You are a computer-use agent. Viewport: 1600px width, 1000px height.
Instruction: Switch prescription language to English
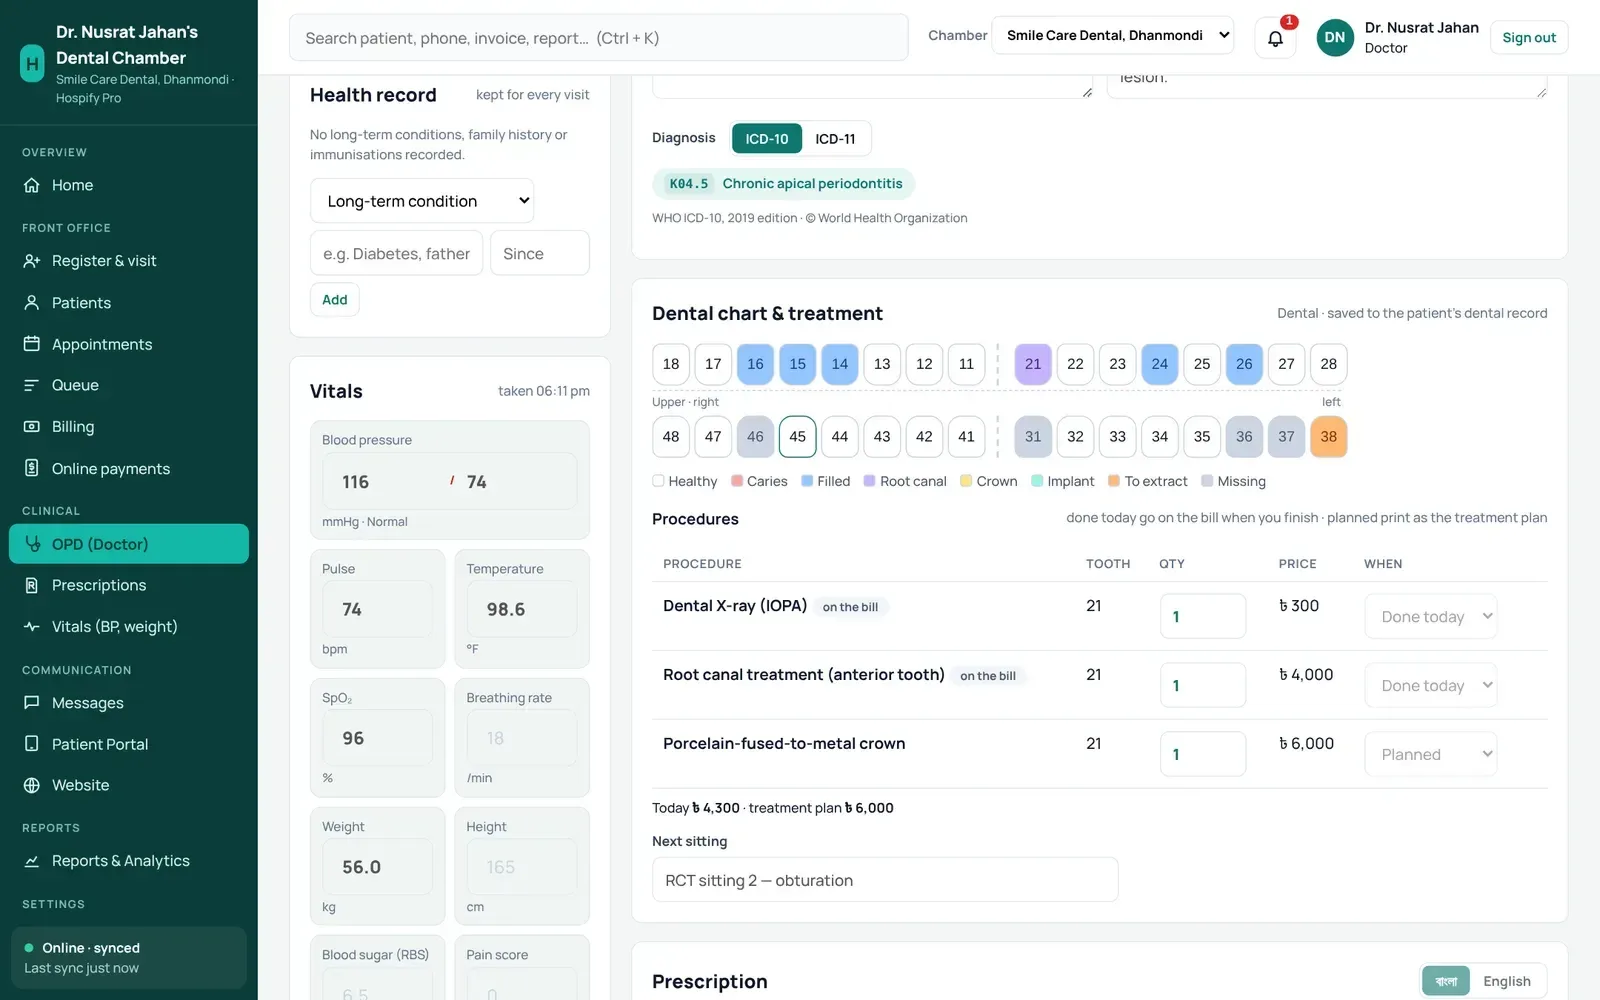[1507, 981]
